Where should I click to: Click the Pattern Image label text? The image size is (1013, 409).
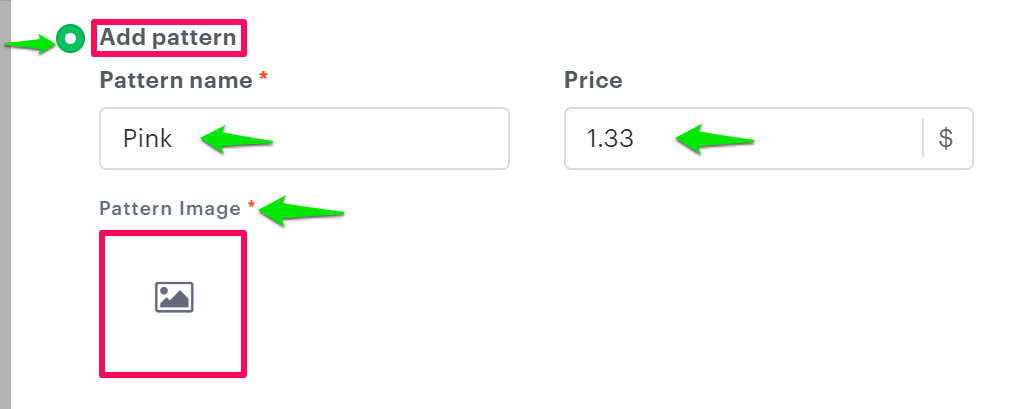coord(170,208)
